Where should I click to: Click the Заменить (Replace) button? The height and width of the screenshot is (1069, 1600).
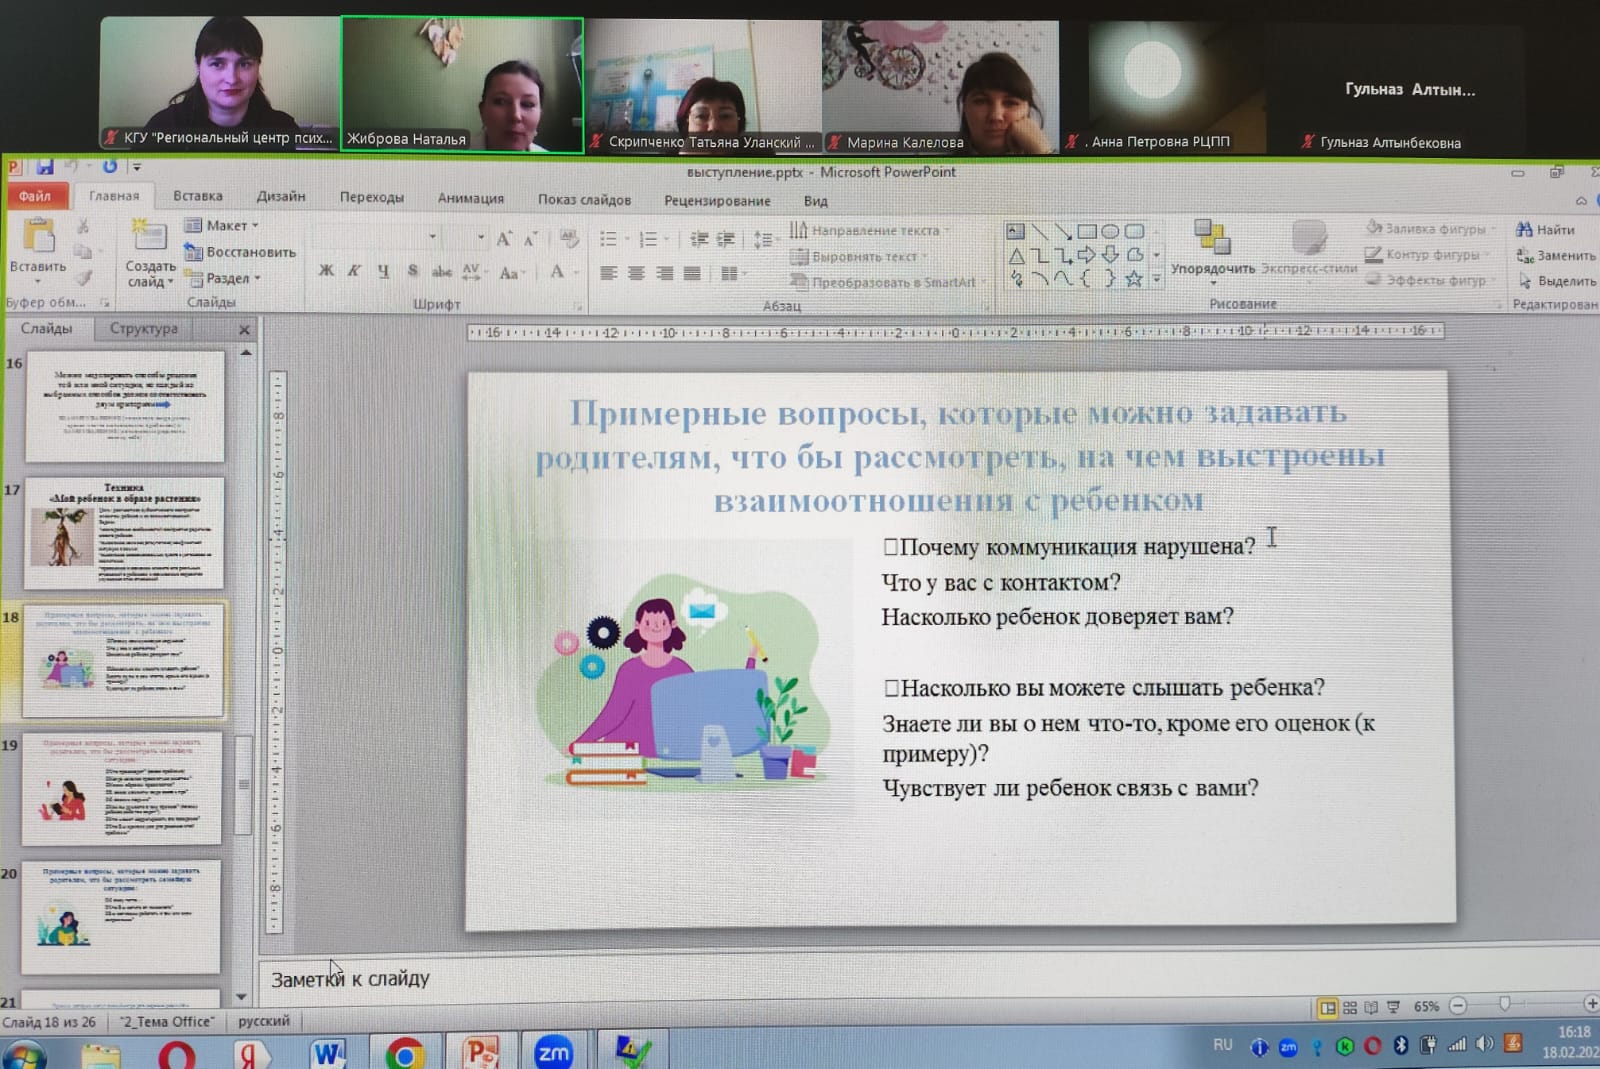click(x=1555, y=255)
